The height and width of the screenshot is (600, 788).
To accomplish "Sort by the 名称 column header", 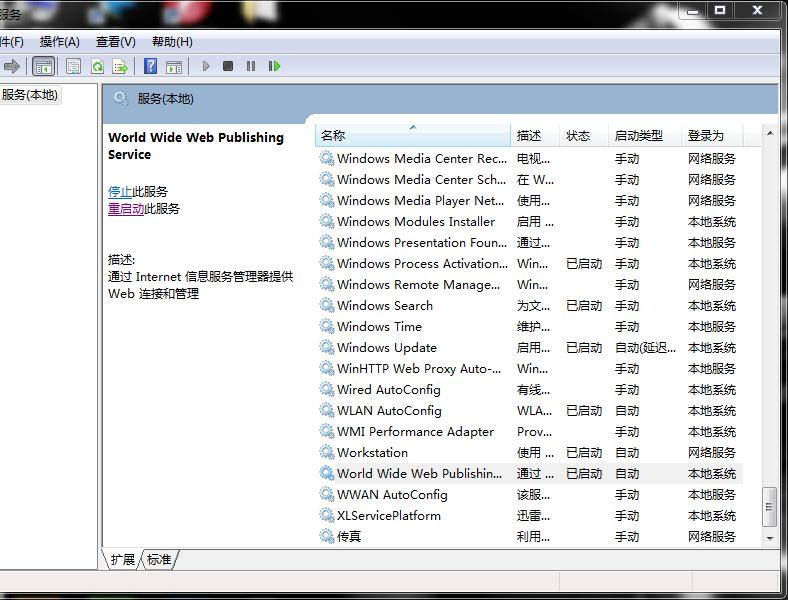I will 413,136.
